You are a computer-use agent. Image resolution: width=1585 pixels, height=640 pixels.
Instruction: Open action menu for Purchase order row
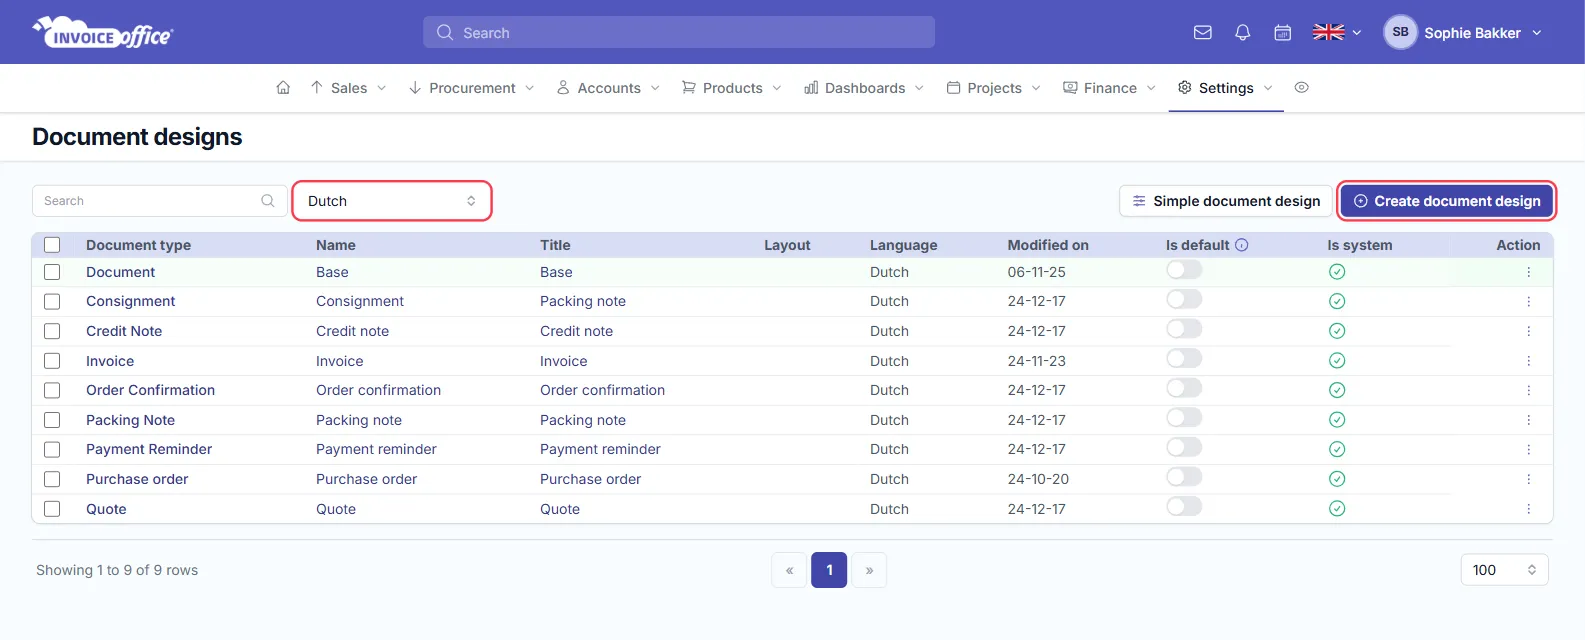pos(1528,479)
